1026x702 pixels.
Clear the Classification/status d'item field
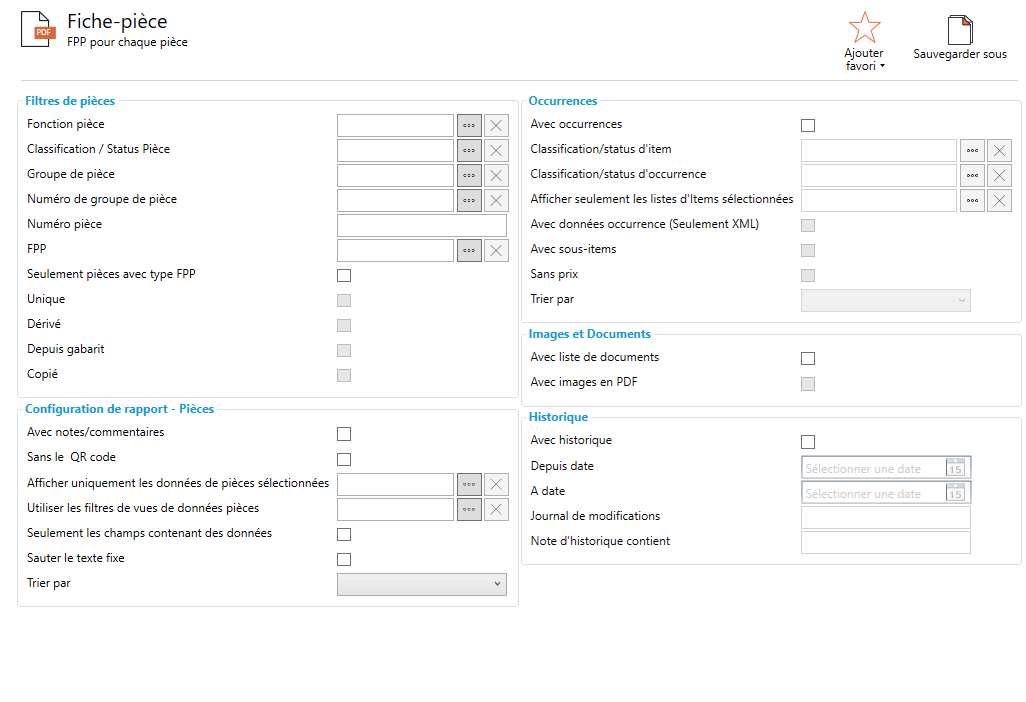tap(1000, 150)
